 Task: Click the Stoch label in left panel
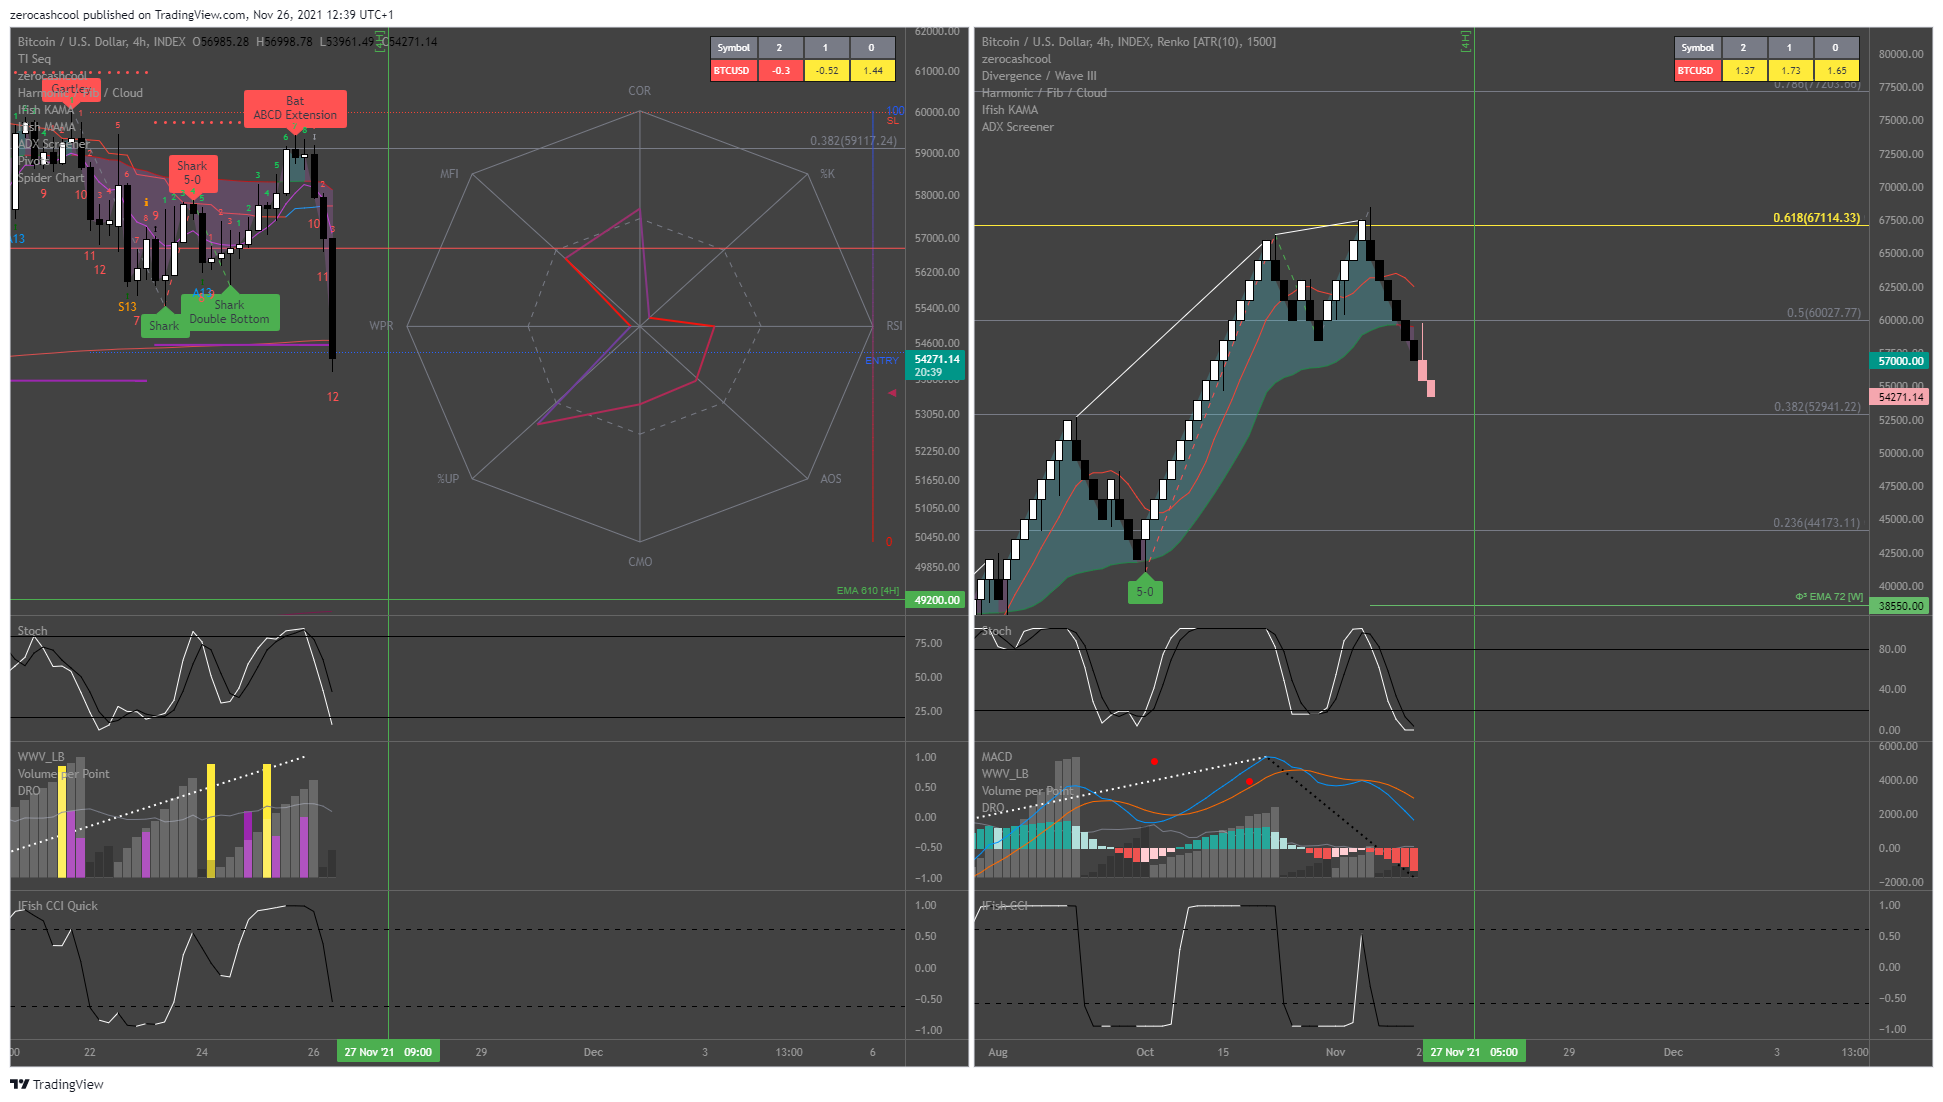click(x=32, y=631)
